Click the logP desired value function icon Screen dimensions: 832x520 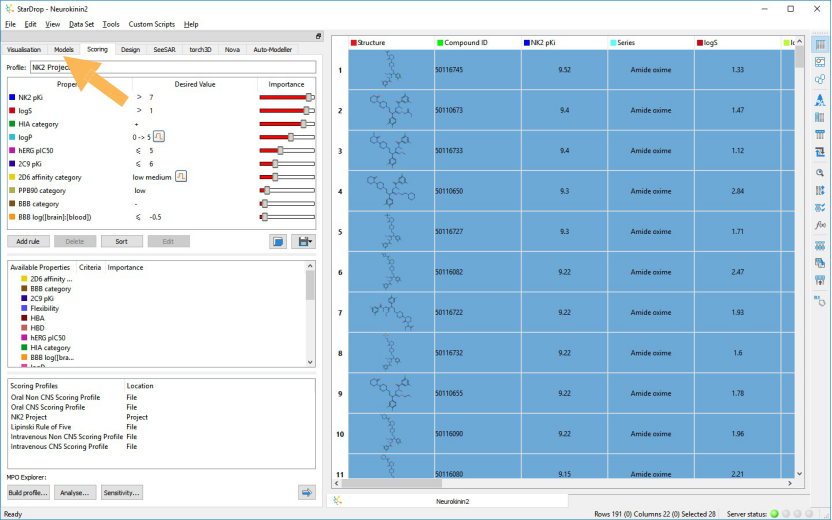coord(159,137)
